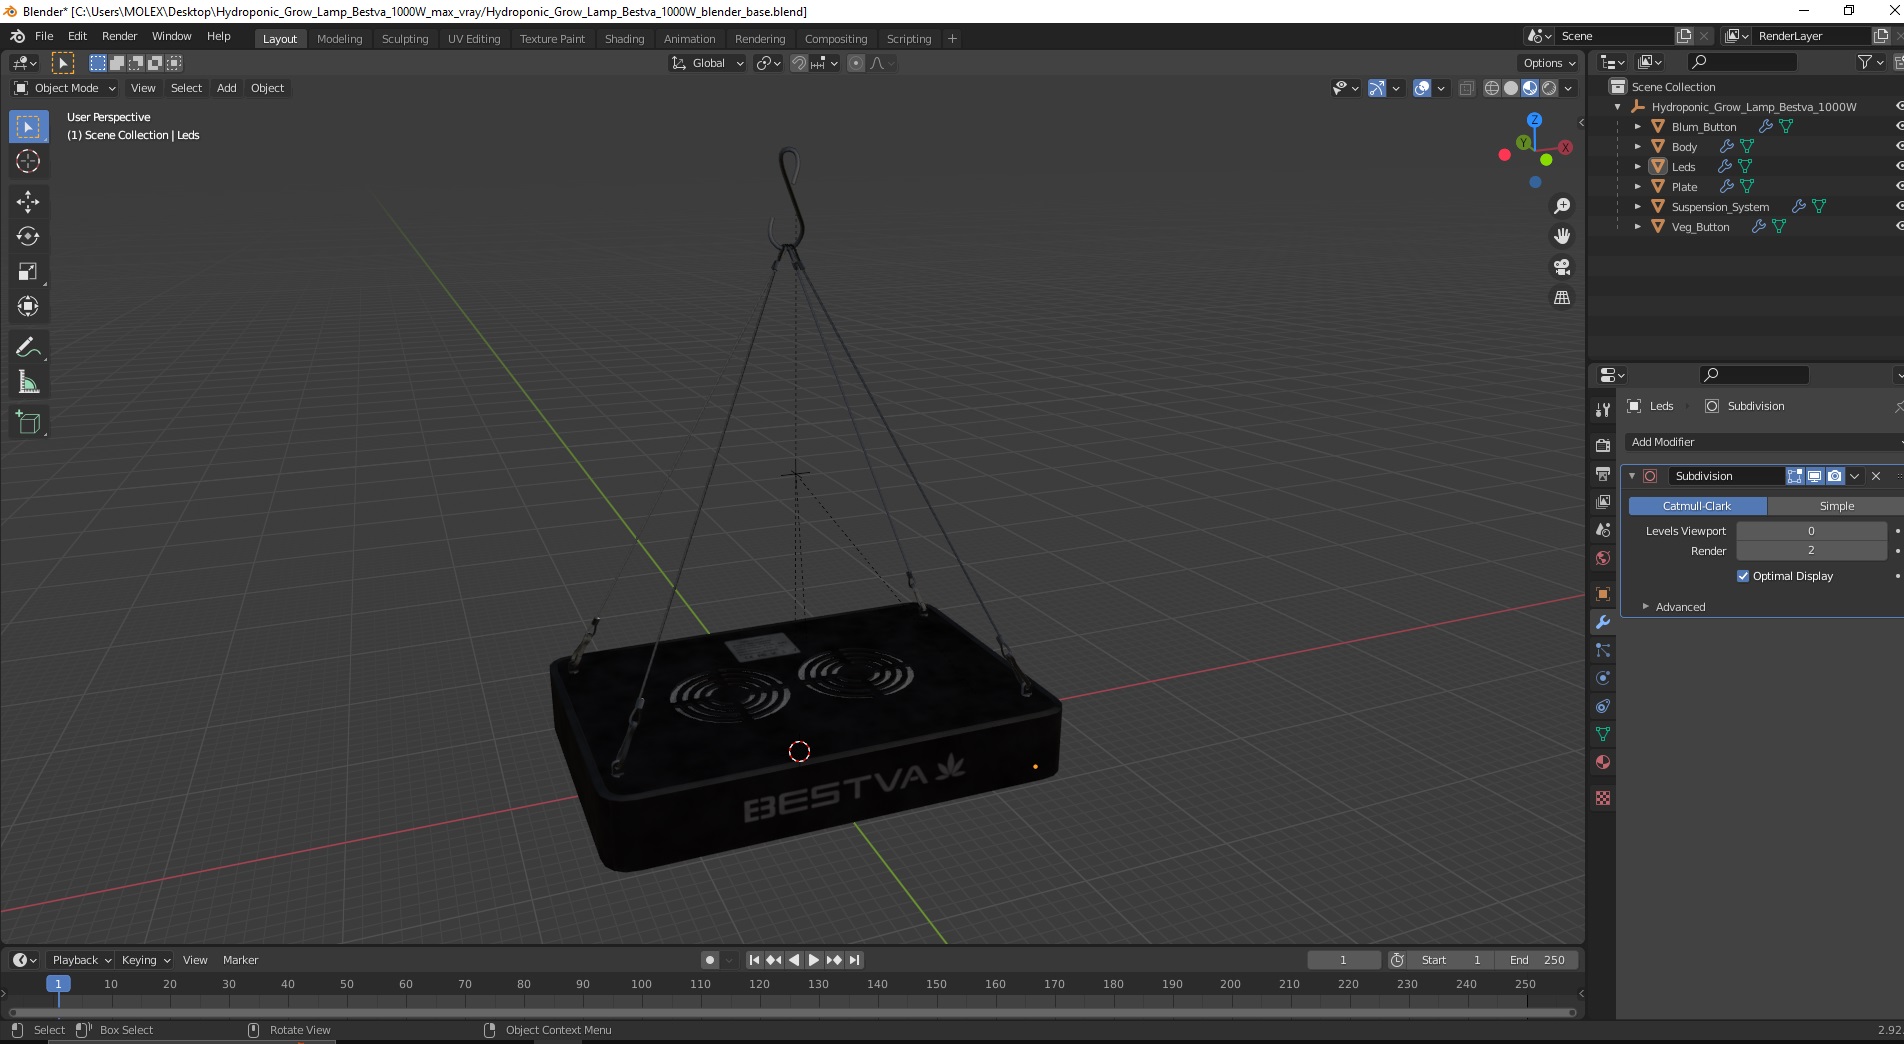Toggle Subdivision modifier viewport display
The height and width of the screenshot is (1044, 1904).
[x=1814, y=476]
